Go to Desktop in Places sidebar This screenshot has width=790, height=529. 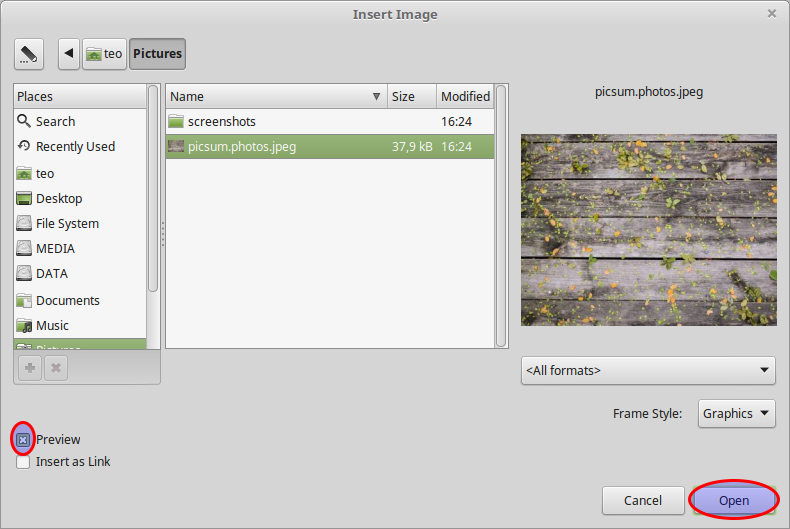(x=59, y=198)
